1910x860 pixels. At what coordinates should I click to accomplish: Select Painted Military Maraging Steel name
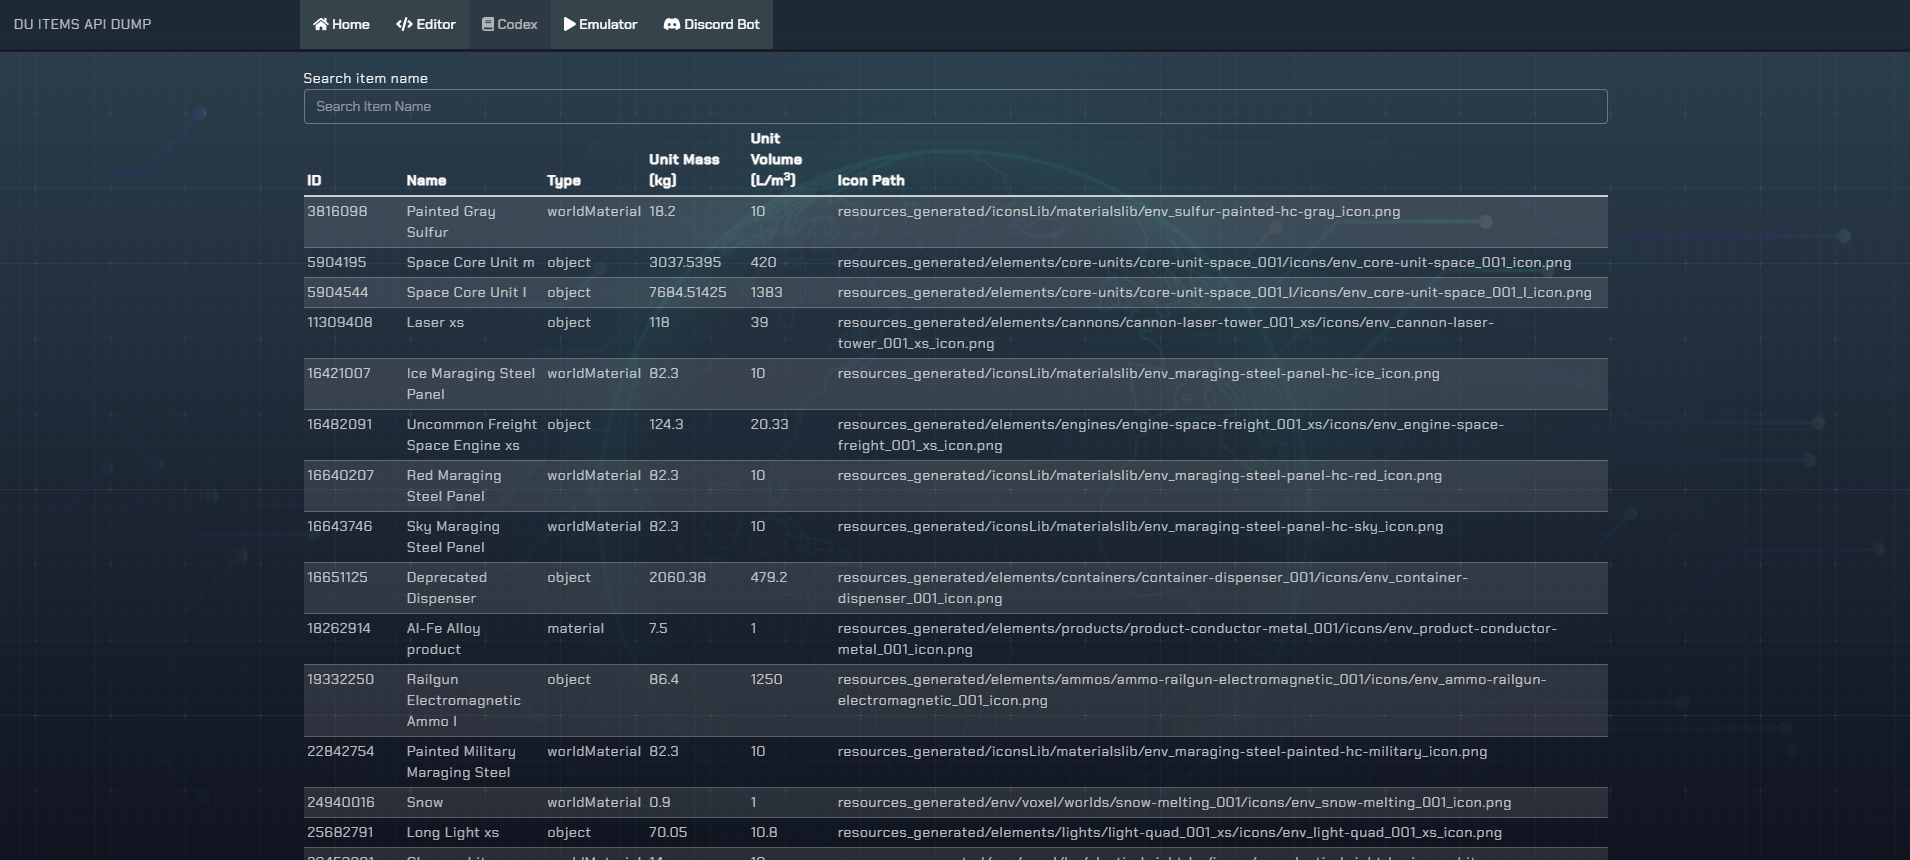[461, 761]
